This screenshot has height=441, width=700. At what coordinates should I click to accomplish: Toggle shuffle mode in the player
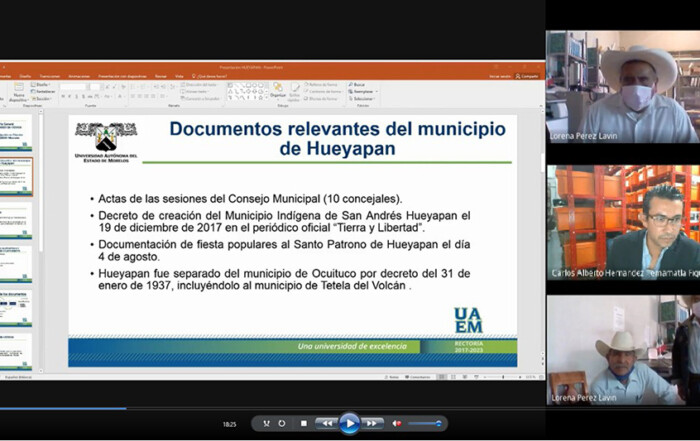coord(266,423)
